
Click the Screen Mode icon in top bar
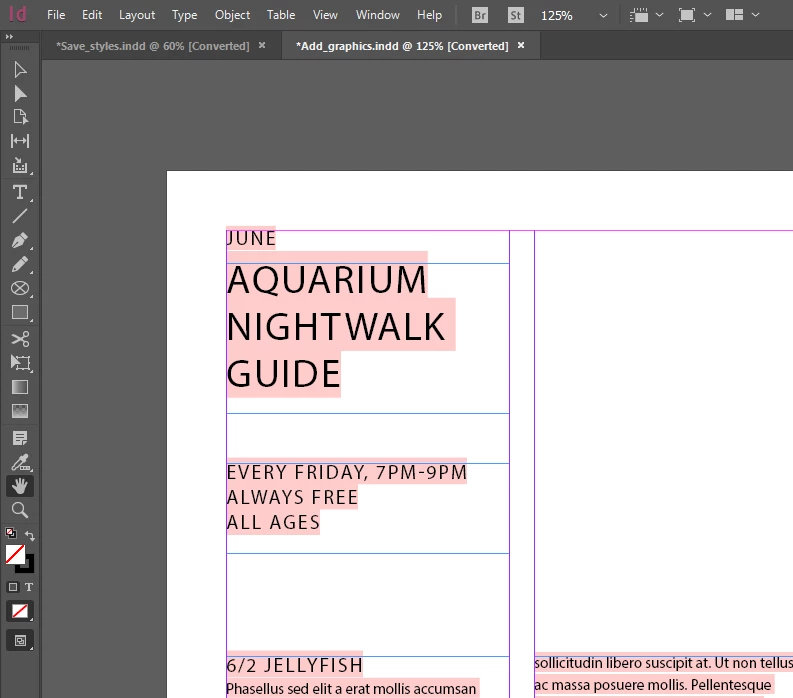[x=687, y=15]
